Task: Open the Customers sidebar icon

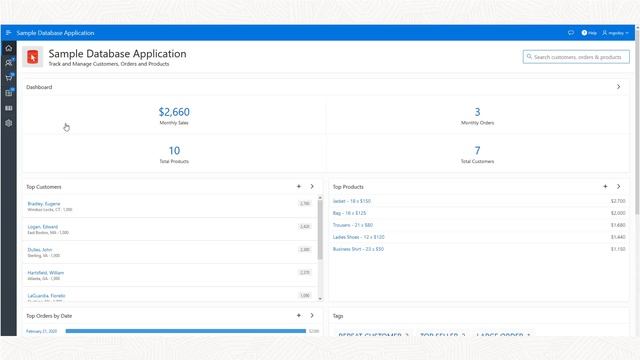Action: [9, 62]
